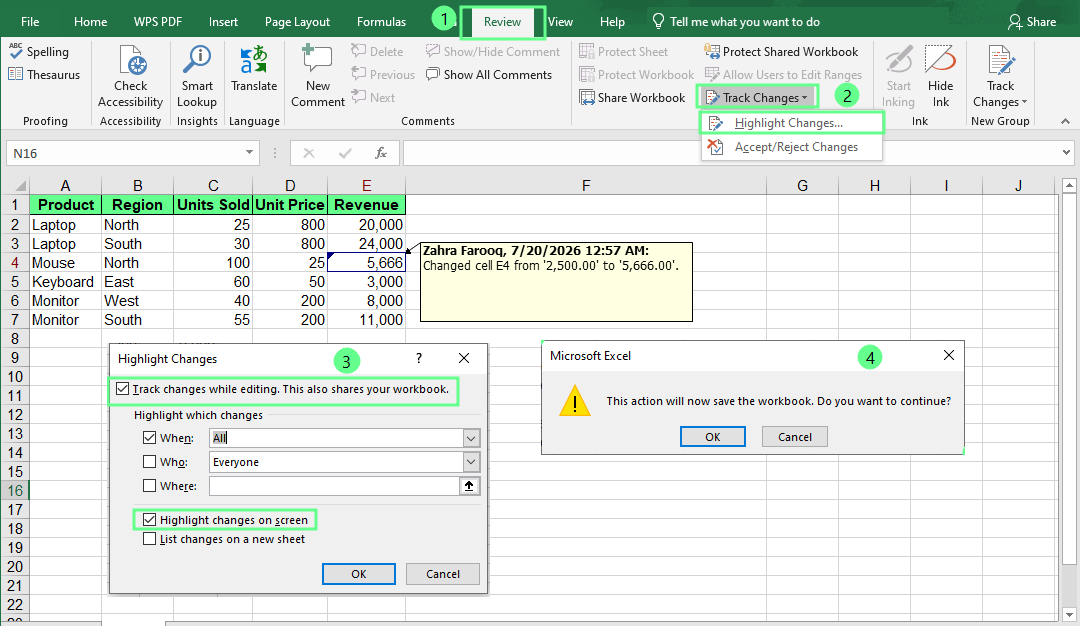
Task: Click Allow Users to Edit Ranges
Action: (783, 74)
